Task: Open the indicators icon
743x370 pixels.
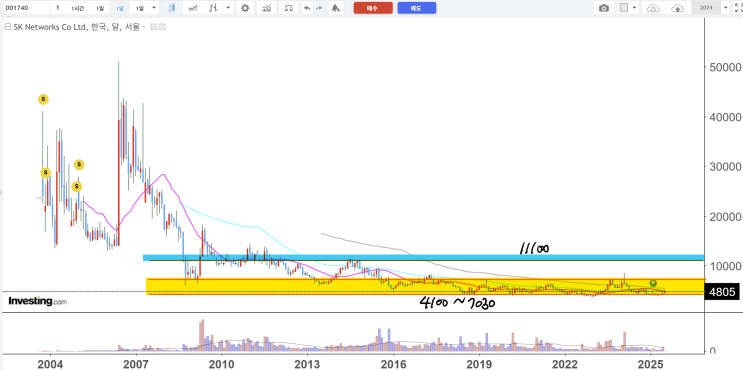Action: click(267, 8)
